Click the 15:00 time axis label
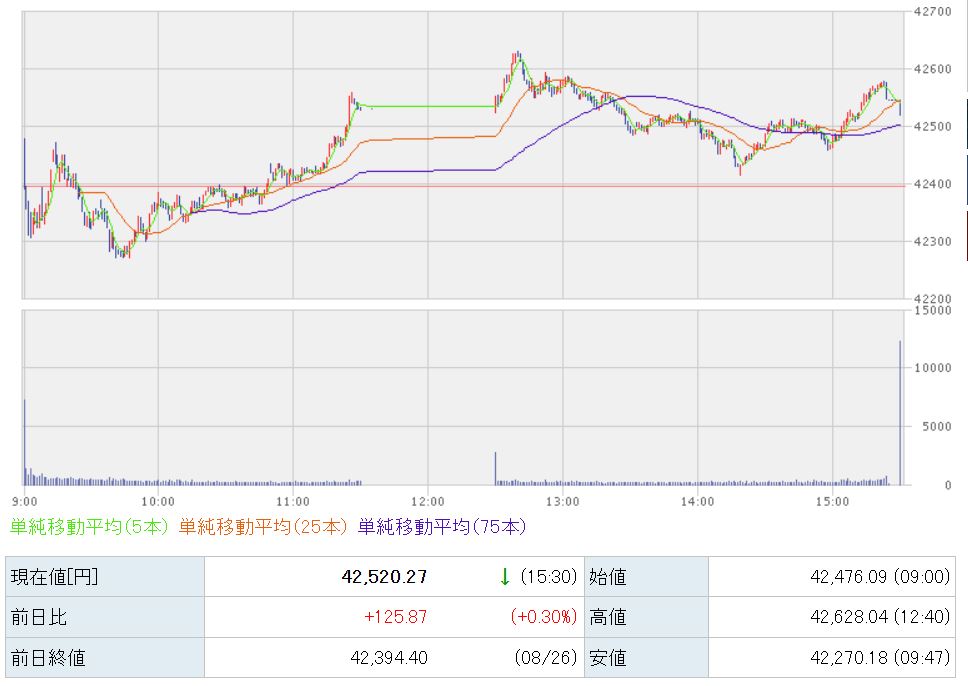Image resolution: width=968 pixels, height=686 pixels. (x=832, y=501)
